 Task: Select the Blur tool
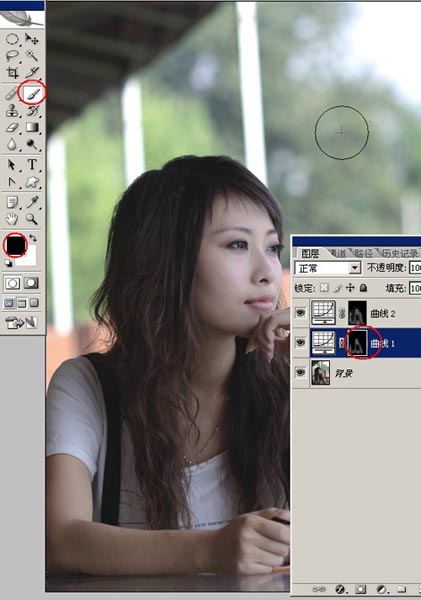tap(12, 144)
